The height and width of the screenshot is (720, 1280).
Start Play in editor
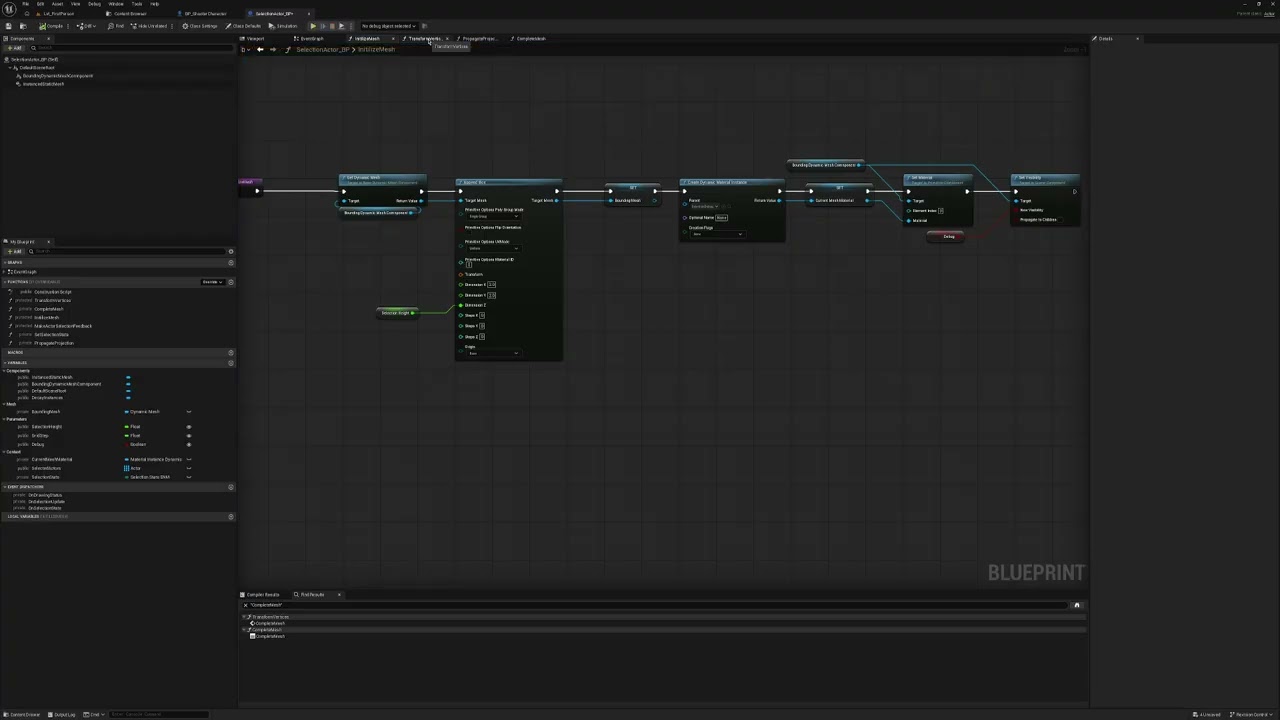click(313, 26)
